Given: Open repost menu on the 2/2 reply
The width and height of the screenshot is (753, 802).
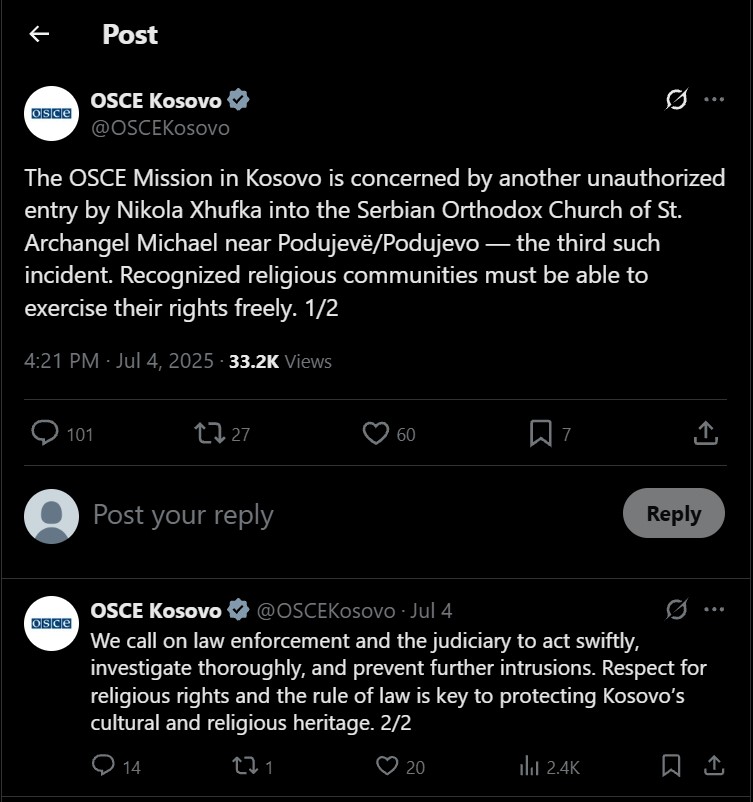Looking at the screenshot, I should [x=244, y=766].
